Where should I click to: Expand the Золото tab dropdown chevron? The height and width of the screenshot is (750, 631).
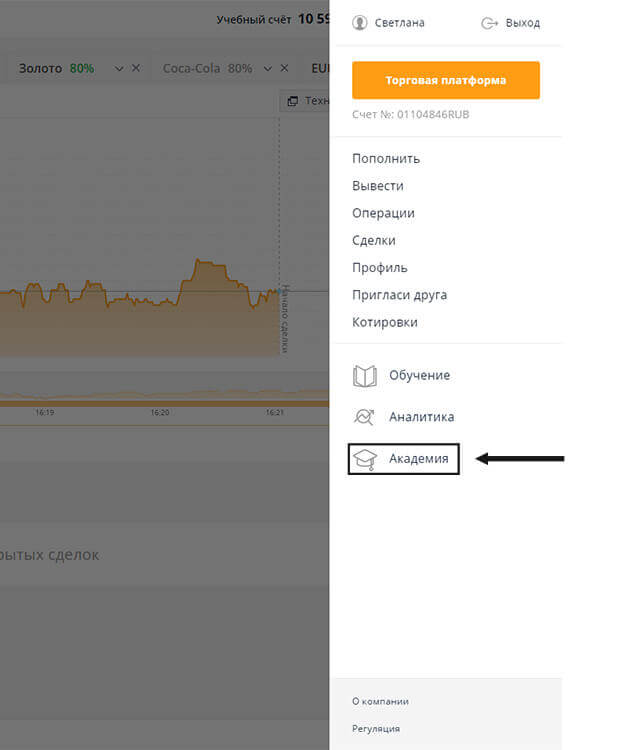tap(119, 69)
